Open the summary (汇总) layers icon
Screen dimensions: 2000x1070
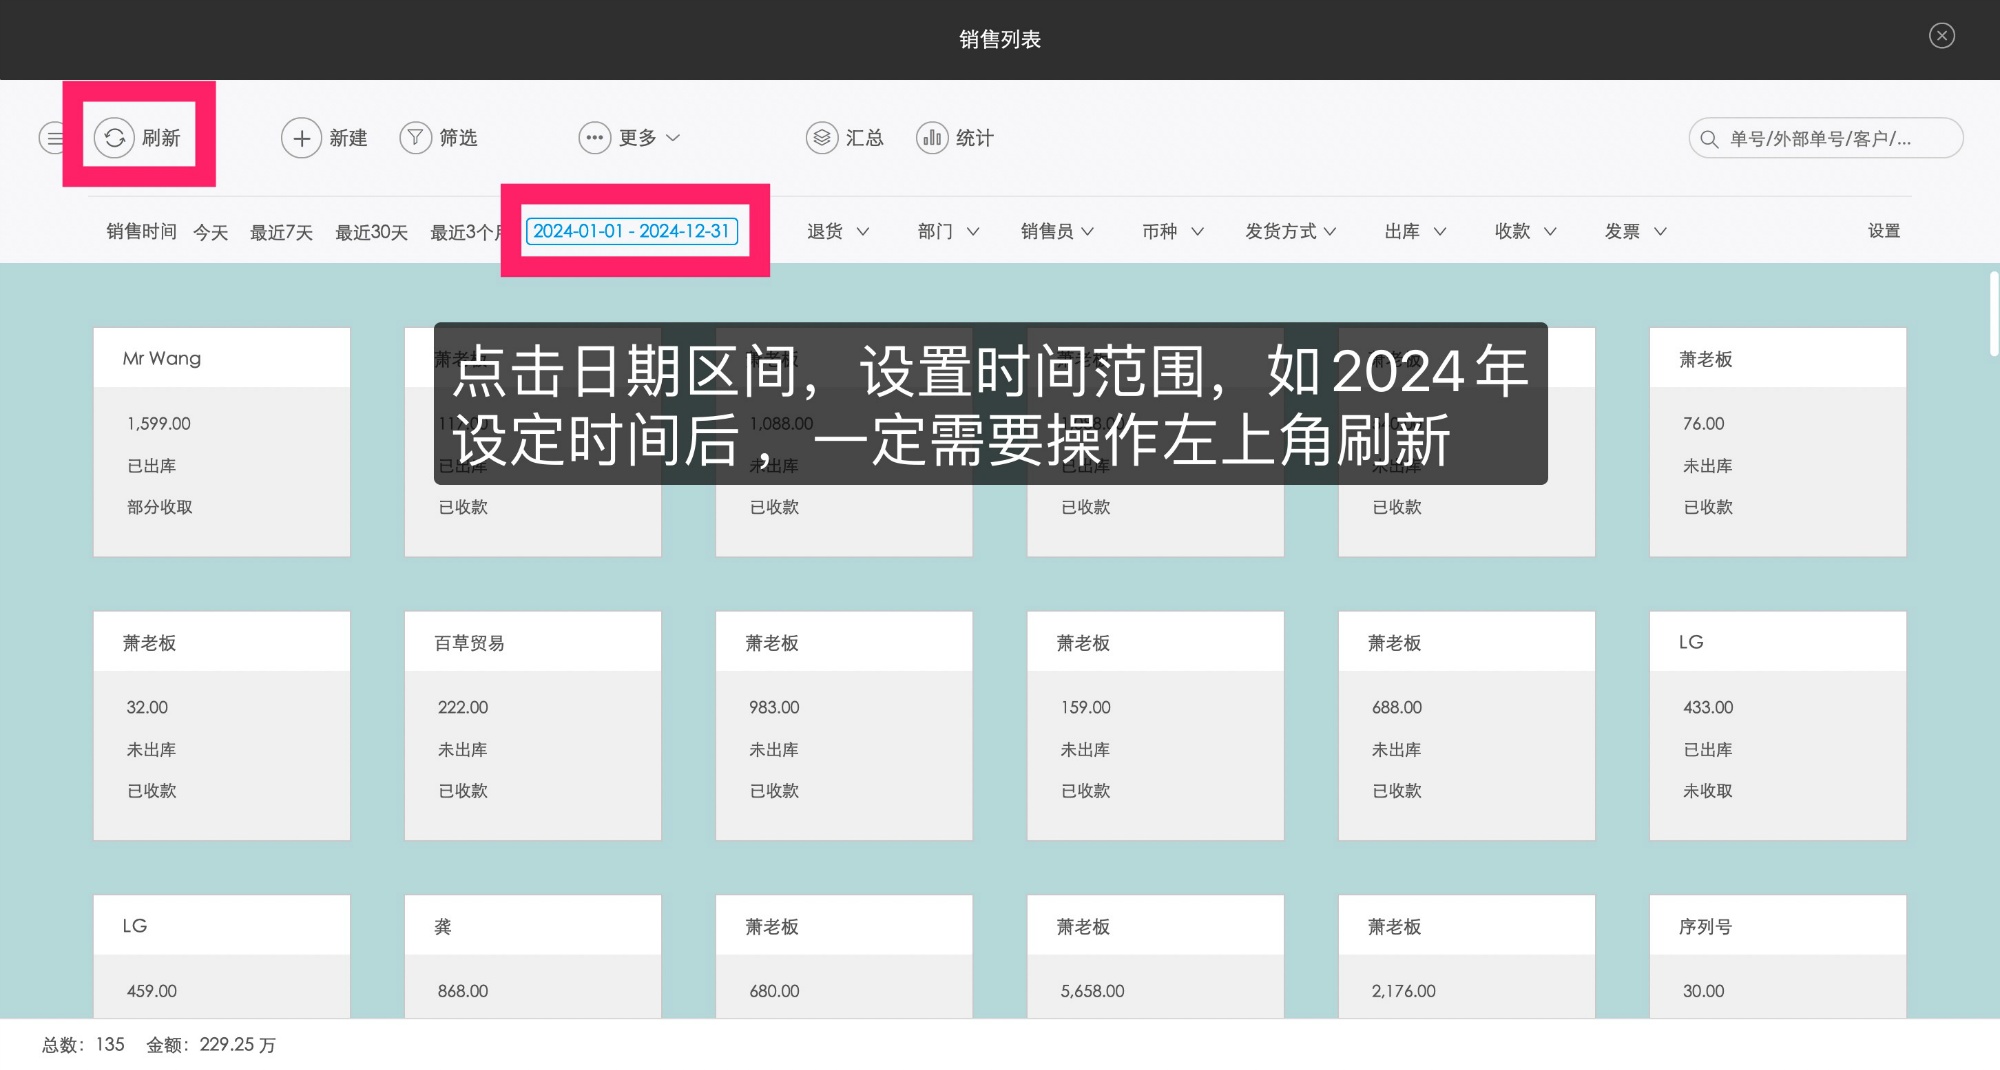tap(821, 138)
